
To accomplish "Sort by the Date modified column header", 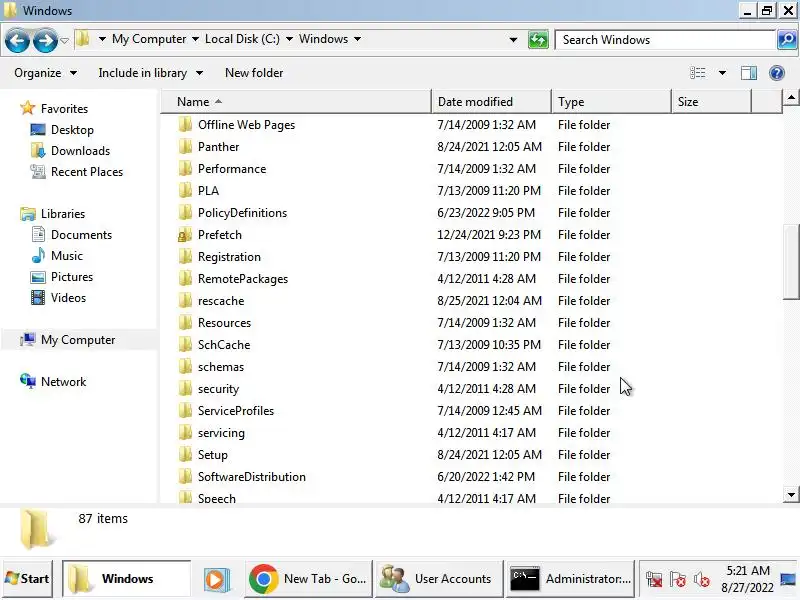I will 491,102.
